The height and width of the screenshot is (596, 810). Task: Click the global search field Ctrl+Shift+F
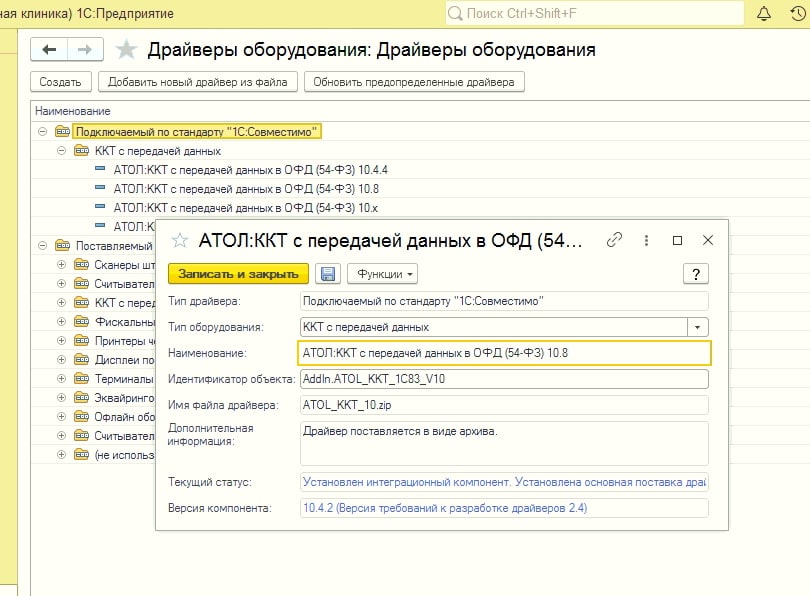click(x=595, y=13)
